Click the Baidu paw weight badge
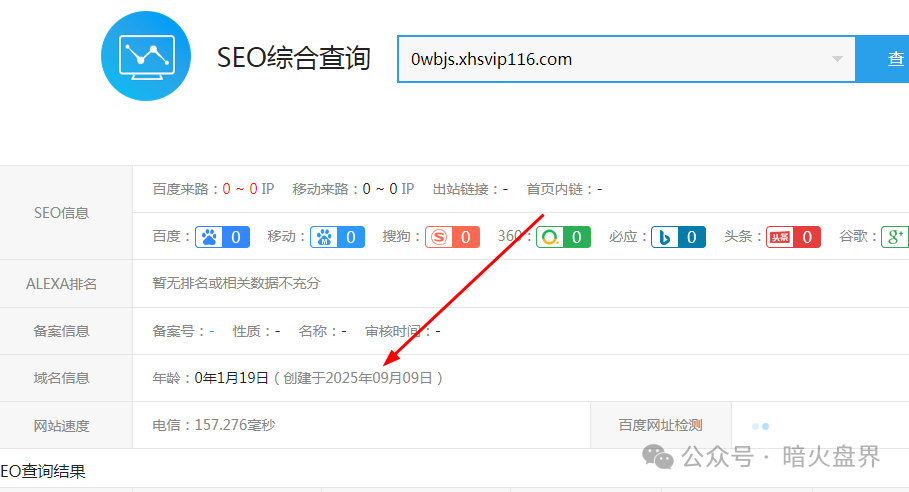Screen dimensions: 909x492 223,237
